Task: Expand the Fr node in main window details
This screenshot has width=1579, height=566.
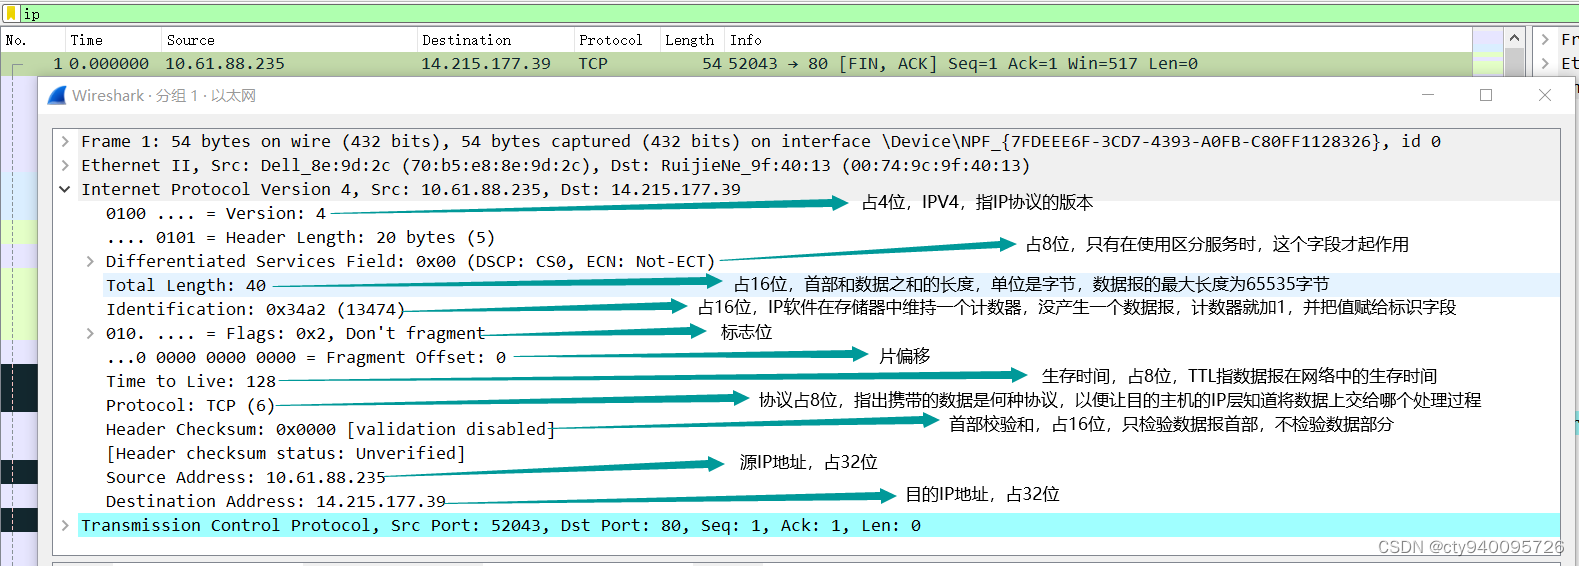Action: (1545, 40)
